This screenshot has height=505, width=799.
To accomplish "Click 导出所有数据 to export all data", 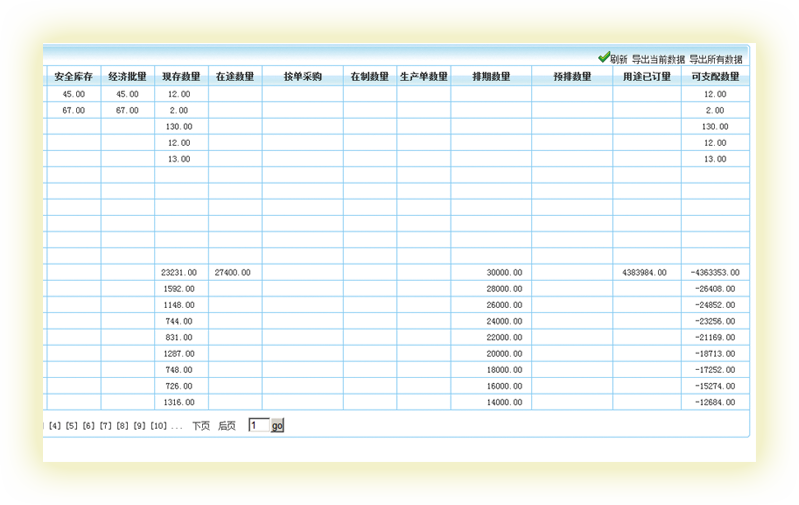I will click(x=716, y=59).
